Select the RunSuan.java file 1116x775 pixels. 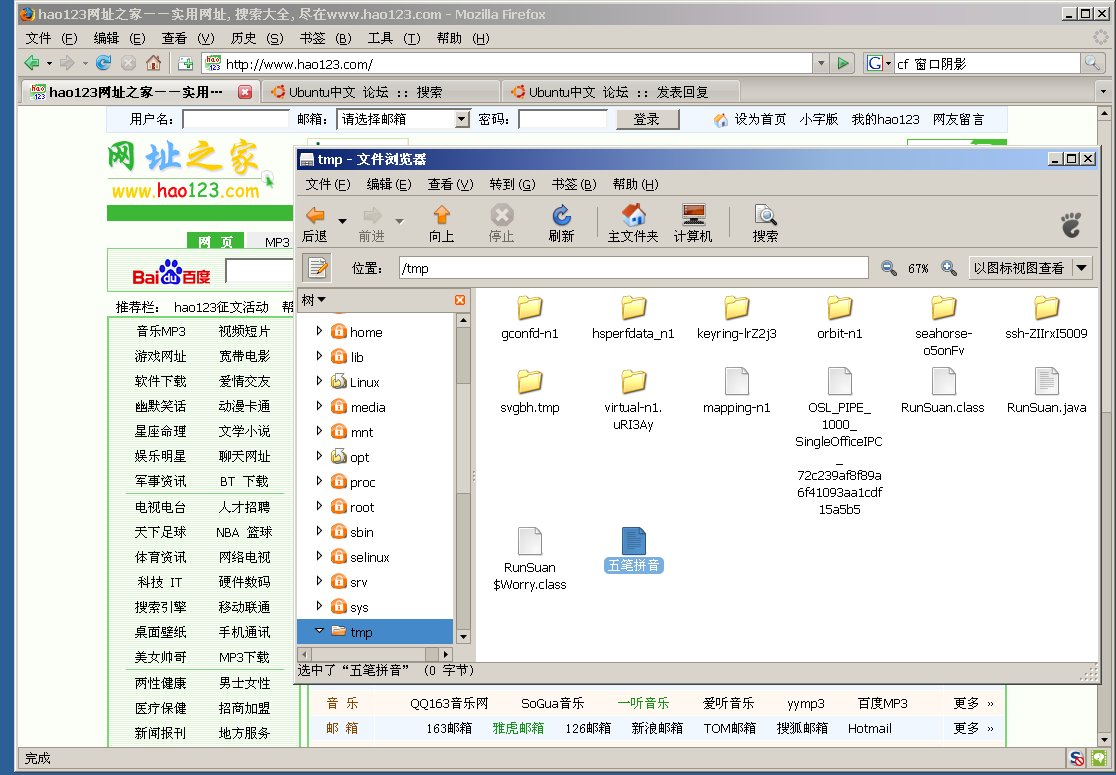pos(1046,381)
